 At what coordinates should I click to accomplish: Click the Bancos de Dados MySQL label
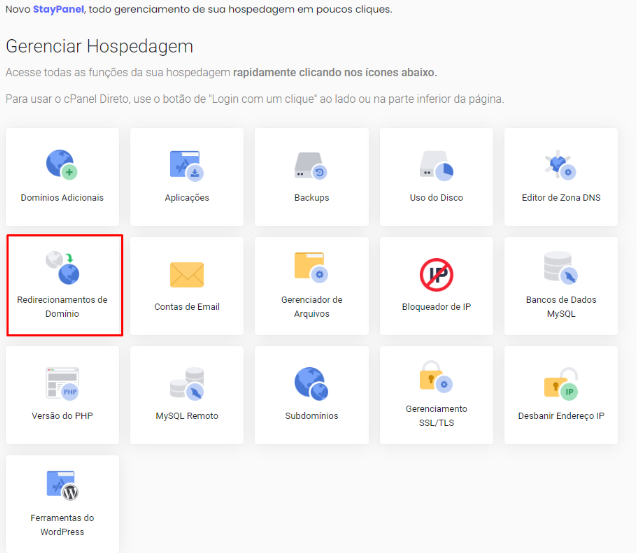point(561,306)
